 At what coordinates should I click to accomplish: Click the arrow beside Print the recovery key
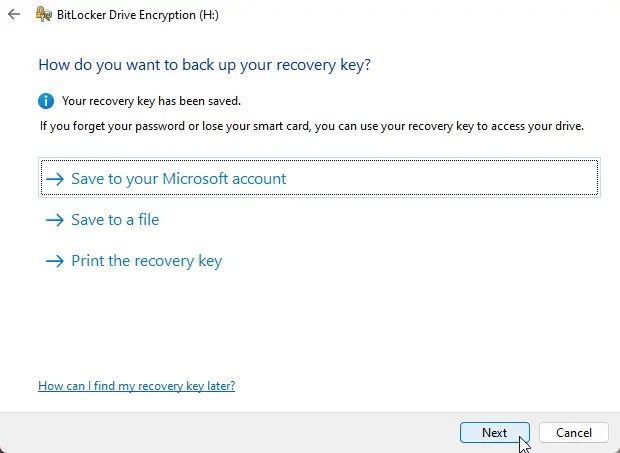pos(54,261)
